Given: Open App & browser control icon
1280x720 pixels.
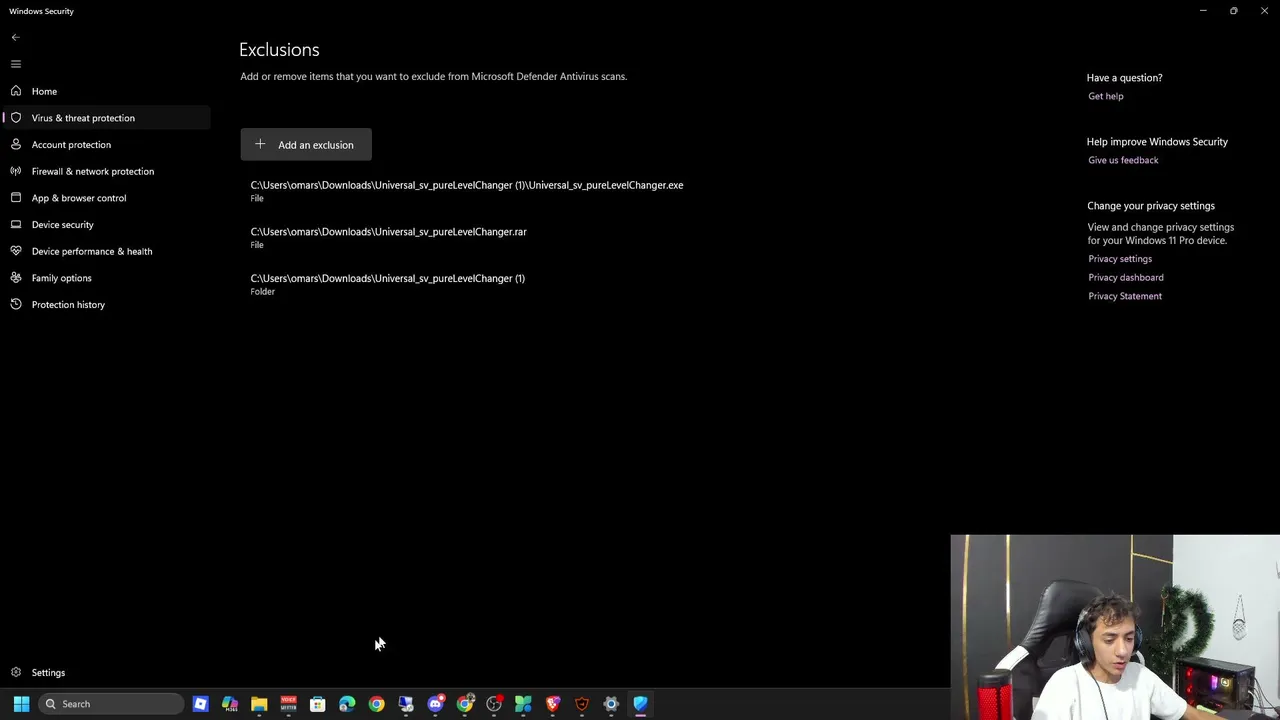Looking at the screenshot, I should coord(15,198).
